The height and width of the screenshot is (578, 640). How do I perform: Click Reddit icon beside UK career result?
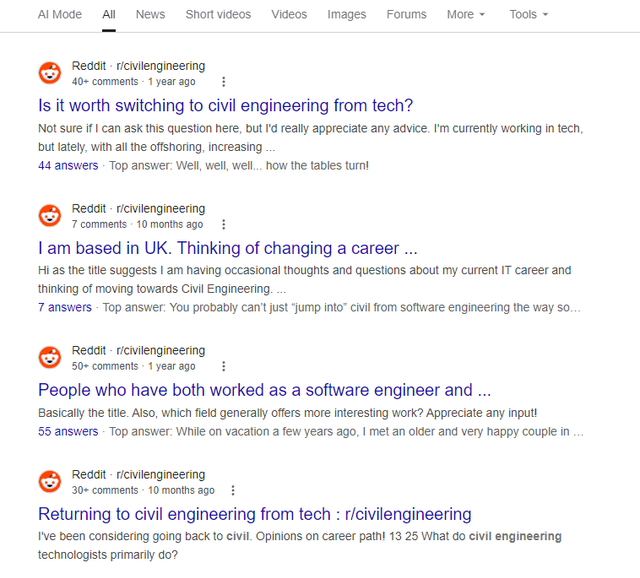[50, 216]
